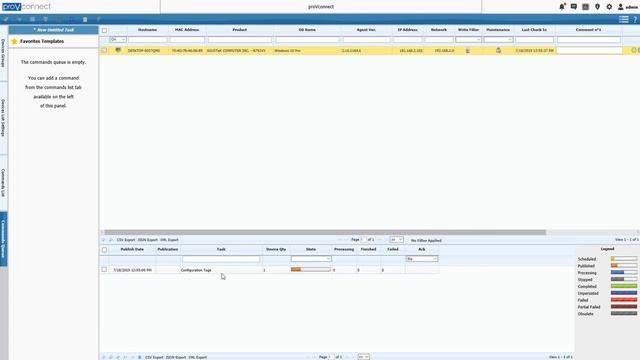Open the page size dropdown in bottom pager
640x360 pixels.
click(363, 357)
